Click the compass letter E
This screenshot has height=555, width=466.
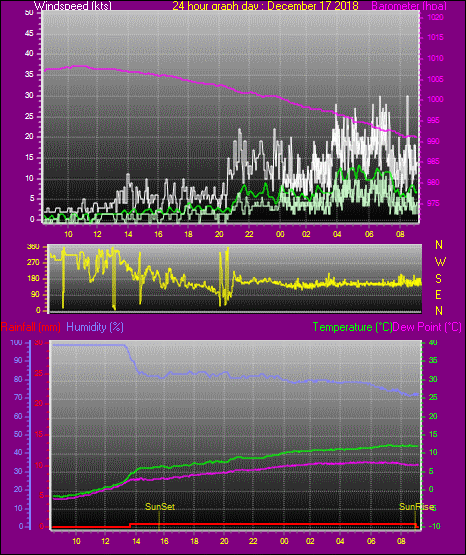click(x=439, y=294)
